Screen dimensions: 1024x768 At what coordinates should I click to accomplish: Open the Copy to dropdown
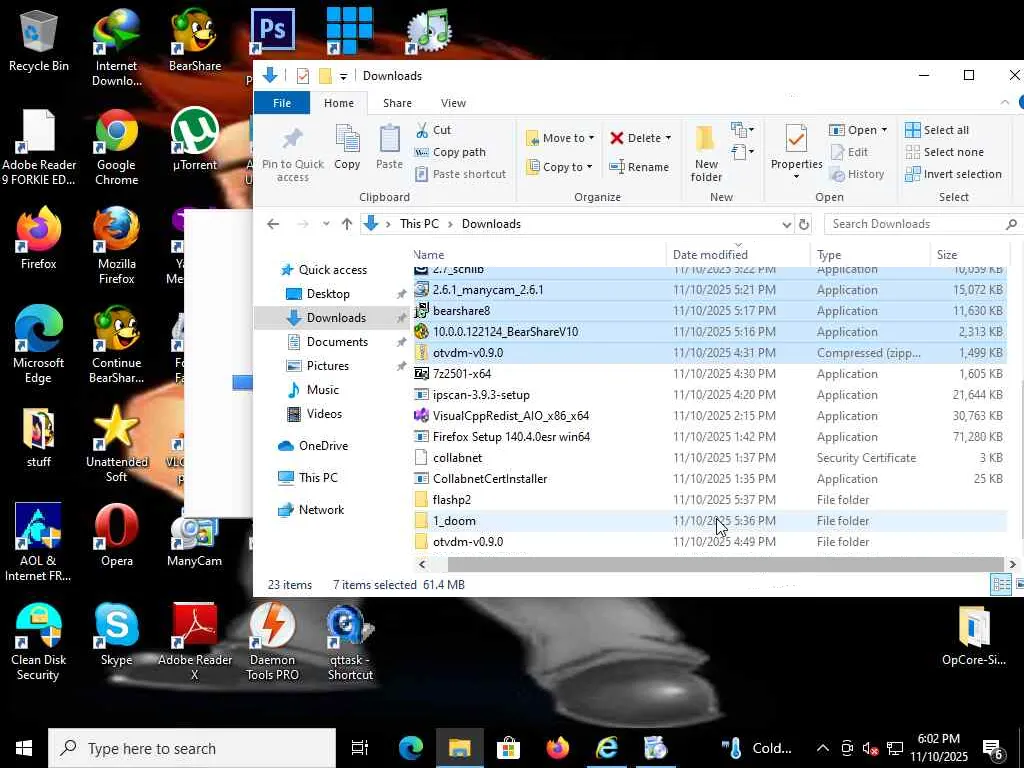pyautogui.click(x=560, y=167)
